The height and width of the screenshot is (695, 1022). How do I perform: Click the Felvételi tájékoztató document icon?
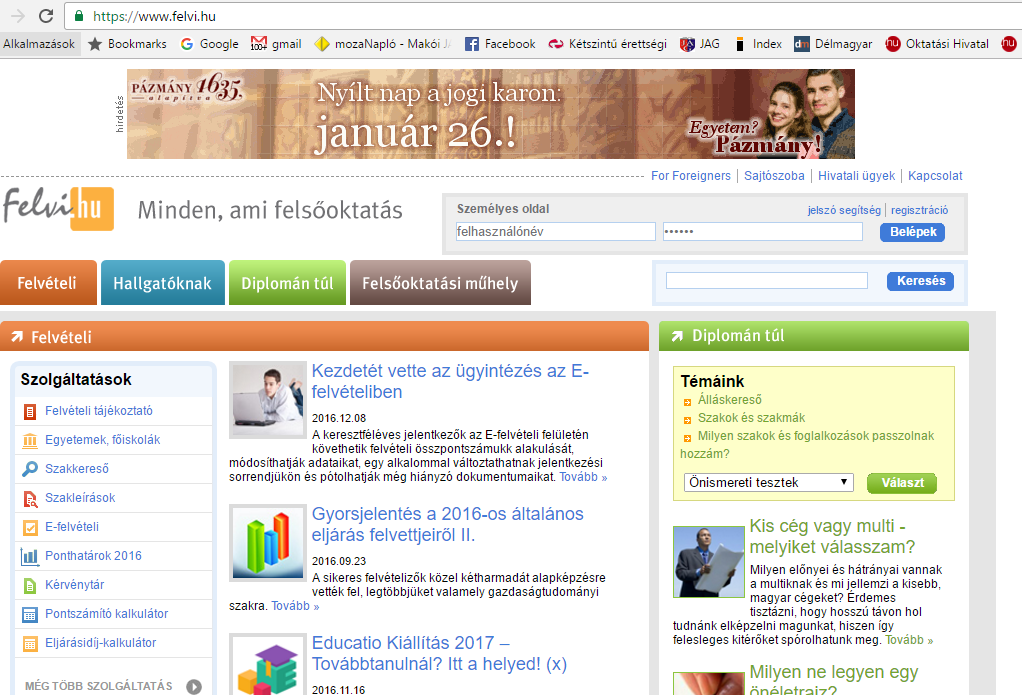click(30, 411)
